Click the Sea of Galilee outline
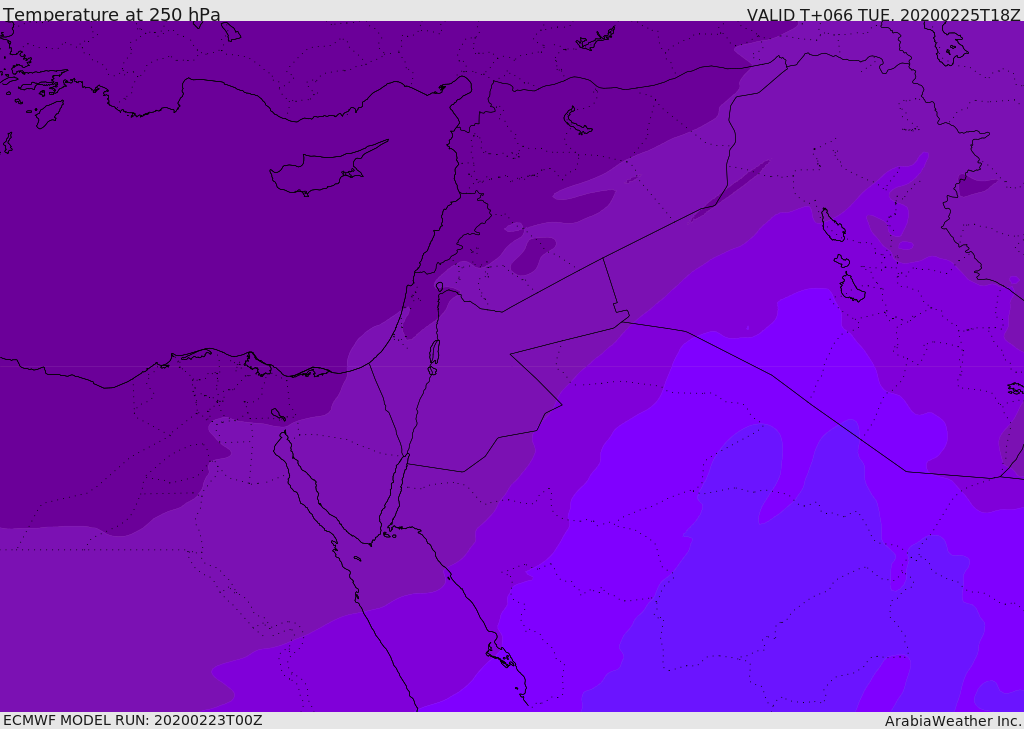Image resolution: width=1024 pixels, height=729 pixels. pyautogui.click(x=440, y=287)
